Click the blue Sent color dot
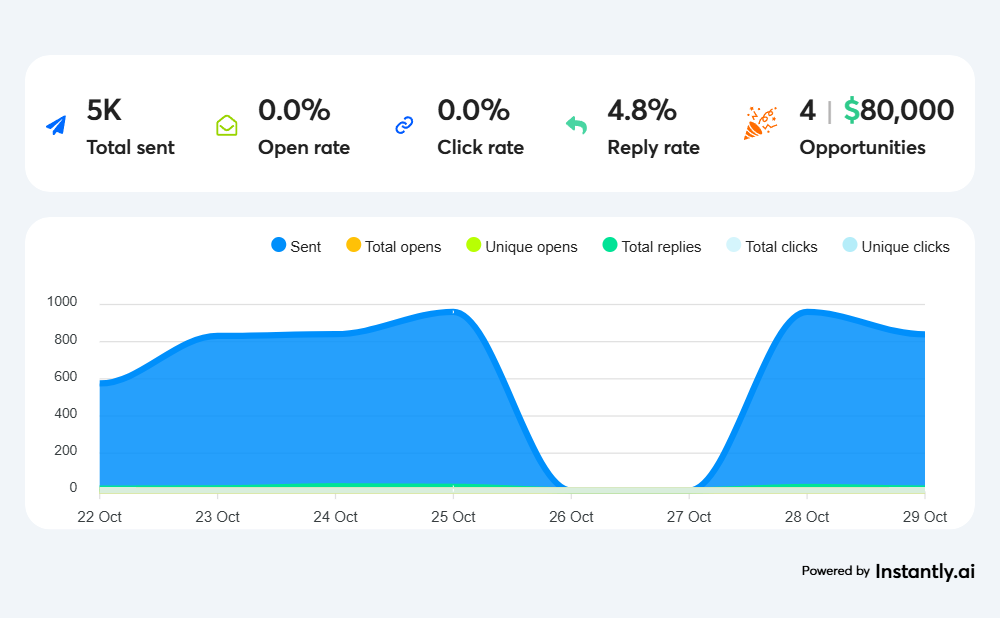Image resolution: width=1000 pixels, height=618 pixels. tap(279, 246)
